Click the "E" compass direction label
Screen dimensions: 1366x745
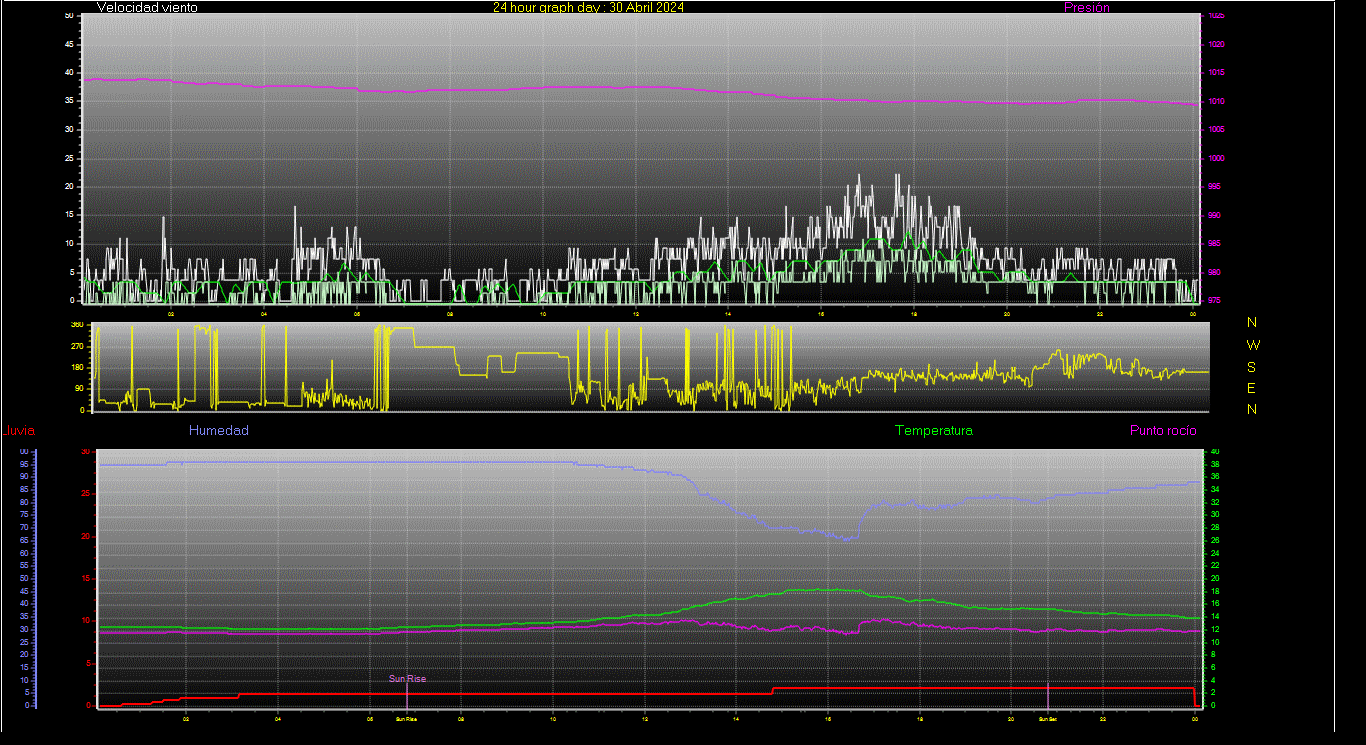point(1252,388)
